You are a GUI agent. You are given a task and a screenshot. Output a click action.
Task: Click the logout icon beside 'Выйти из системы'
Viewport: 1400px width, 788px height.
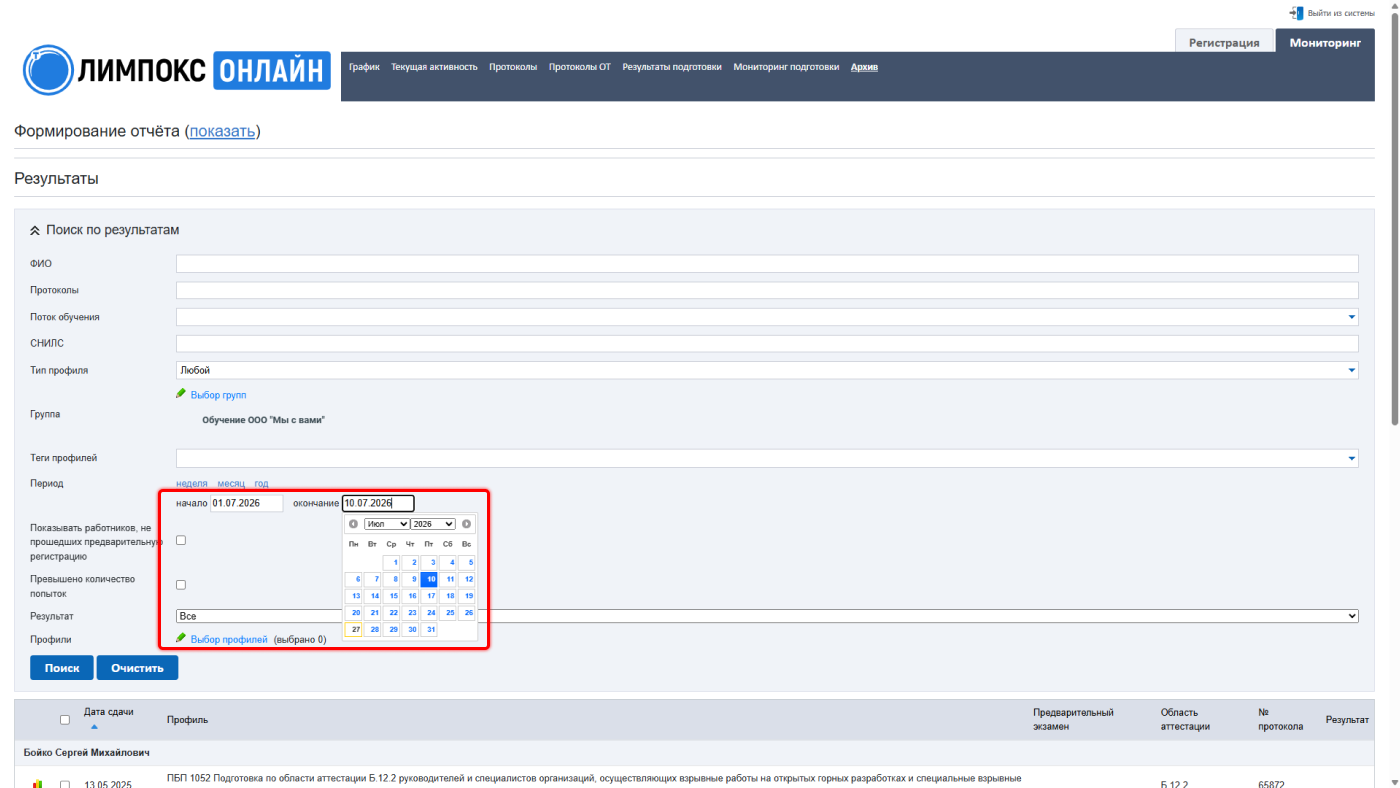(x=1296, y=13)
